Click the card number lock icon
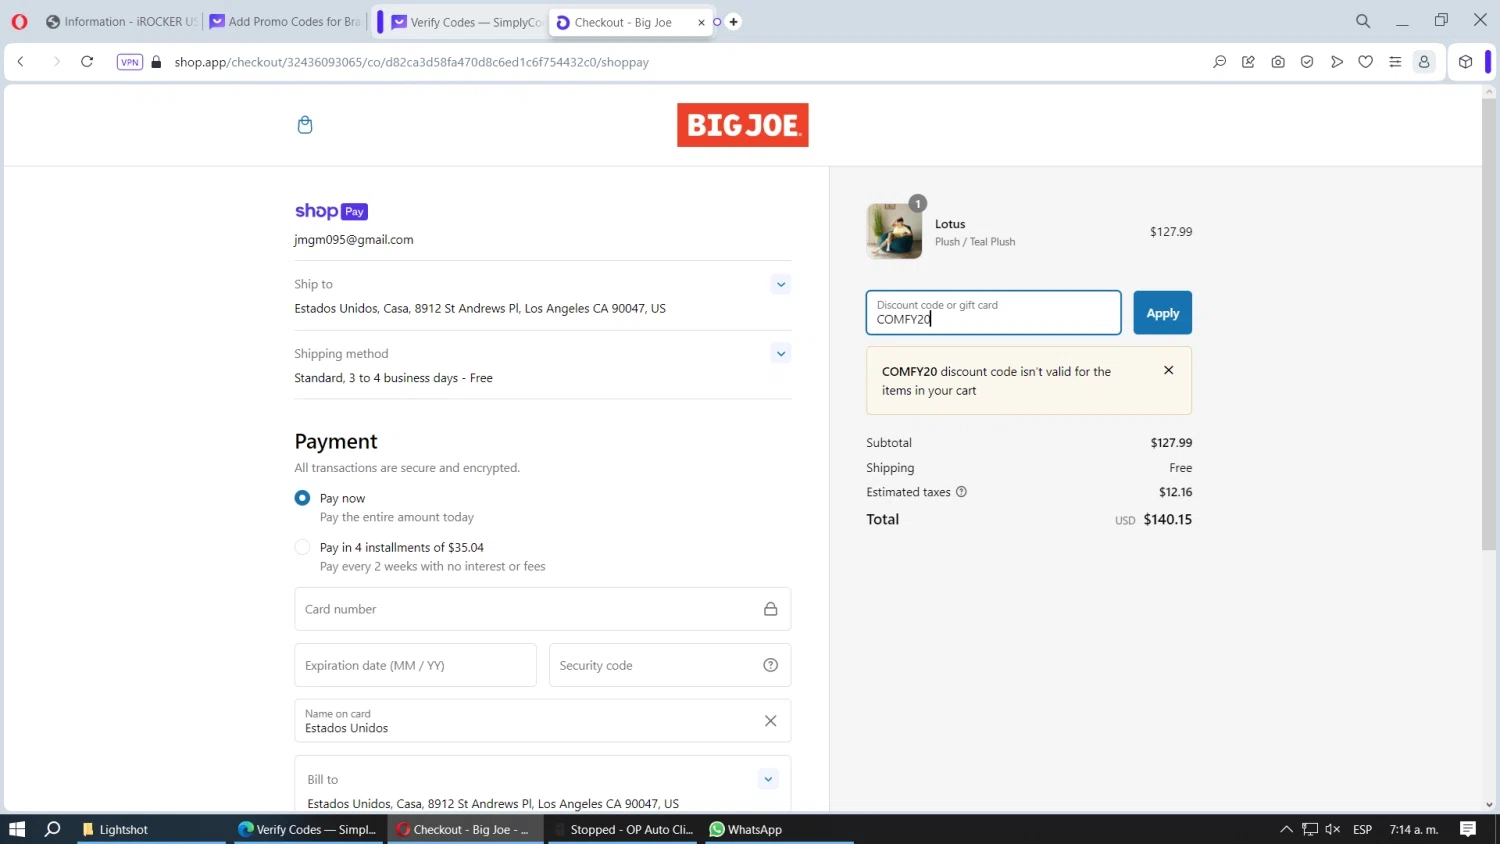The width and height of the screenshot is (1500, 844). pos(770,609)
